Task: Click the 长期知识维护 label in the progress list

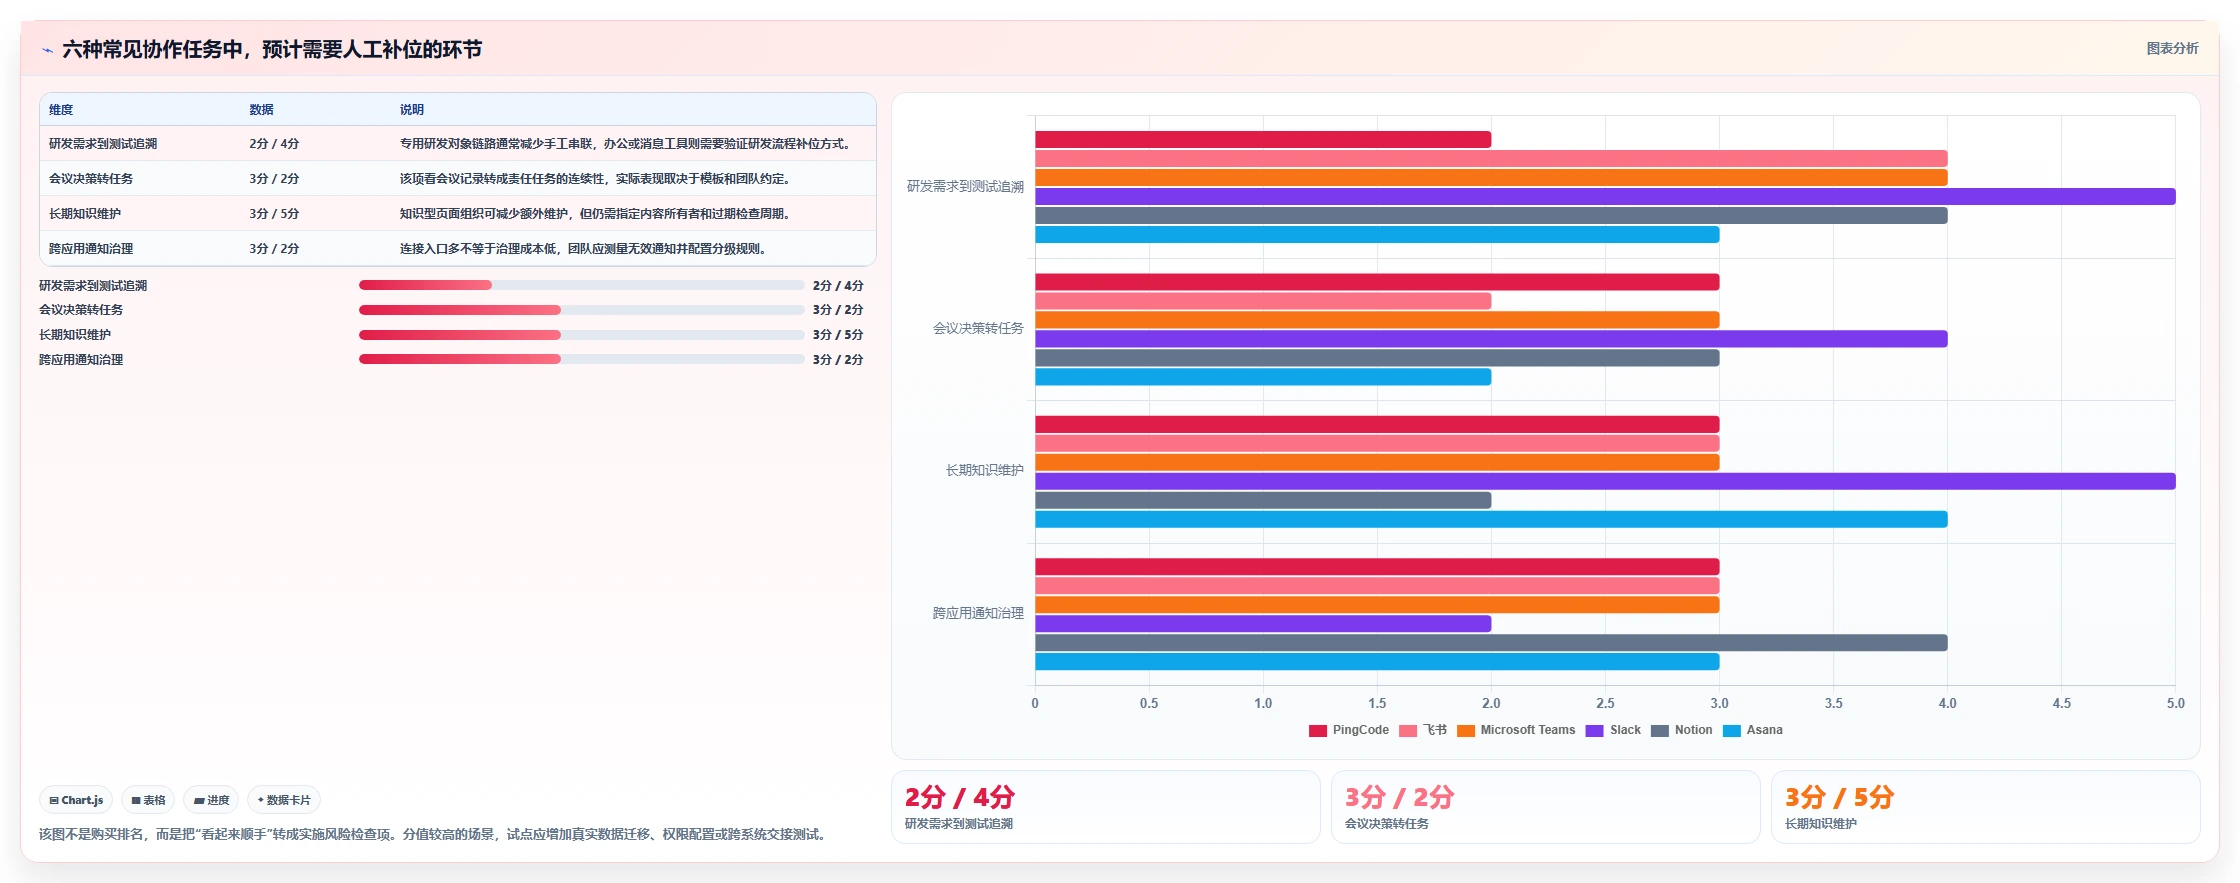Action: (75, 335)
